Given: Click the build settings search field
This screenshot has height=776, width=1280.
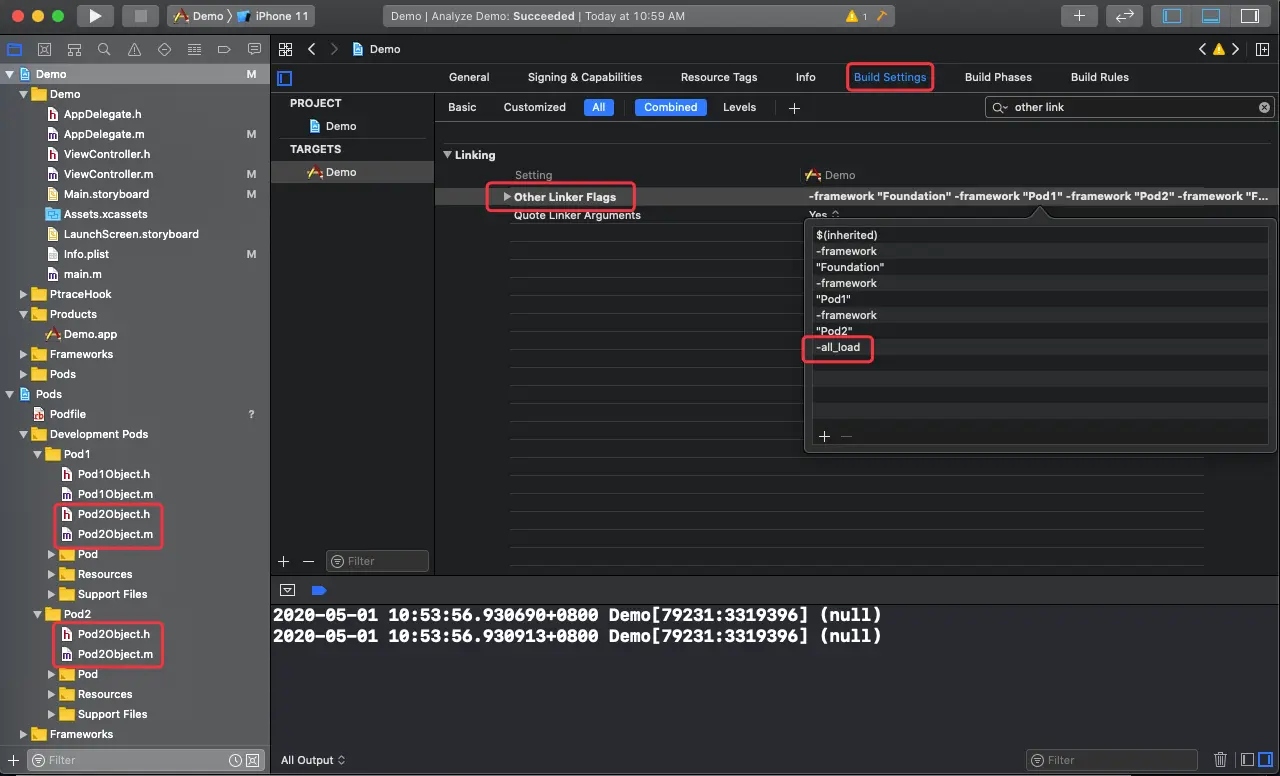Looking at the screenshot, I should (x=1130, y=107).
